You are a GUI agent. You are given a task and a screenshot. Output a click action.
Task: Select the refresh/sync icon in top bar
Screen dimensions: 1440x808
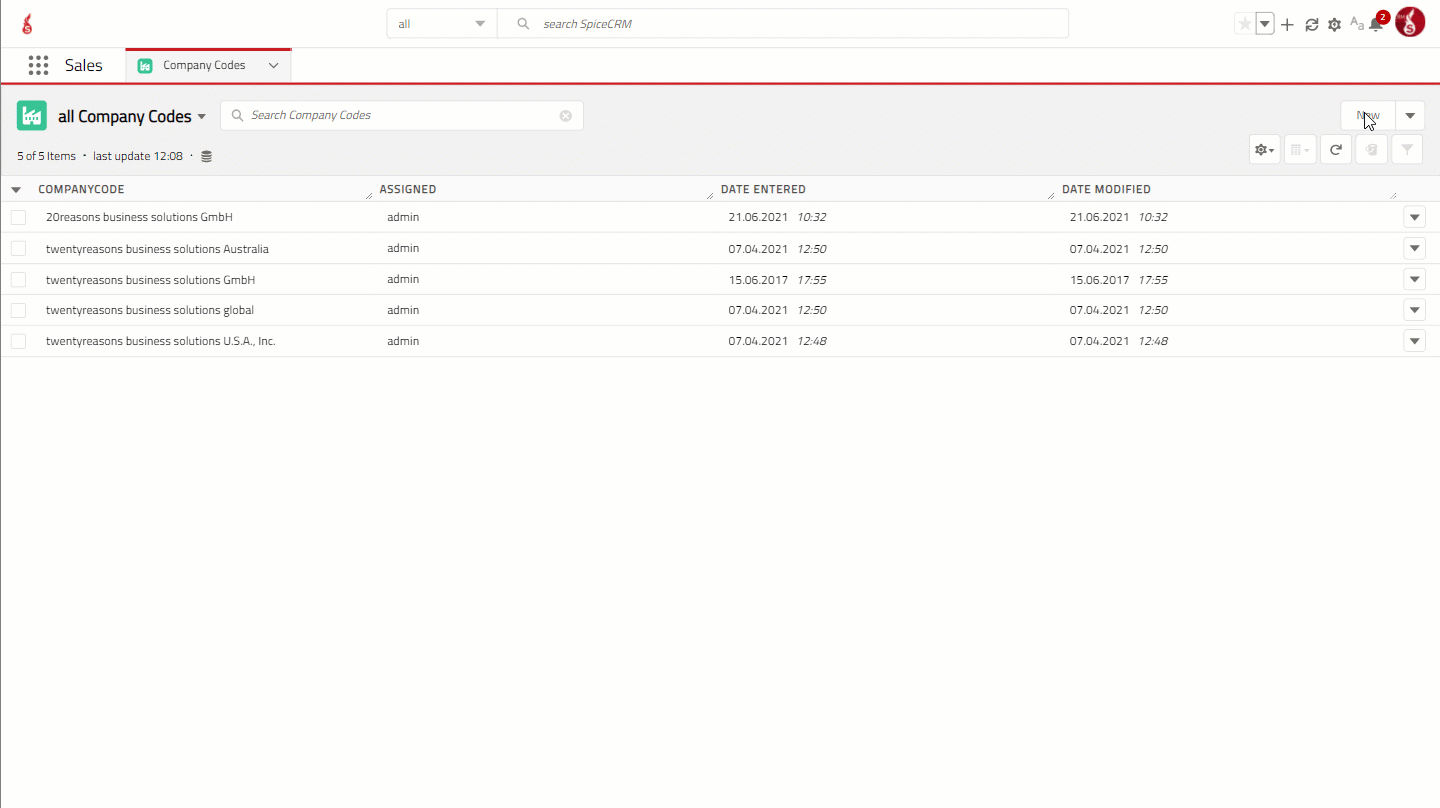coord(1311,23)
